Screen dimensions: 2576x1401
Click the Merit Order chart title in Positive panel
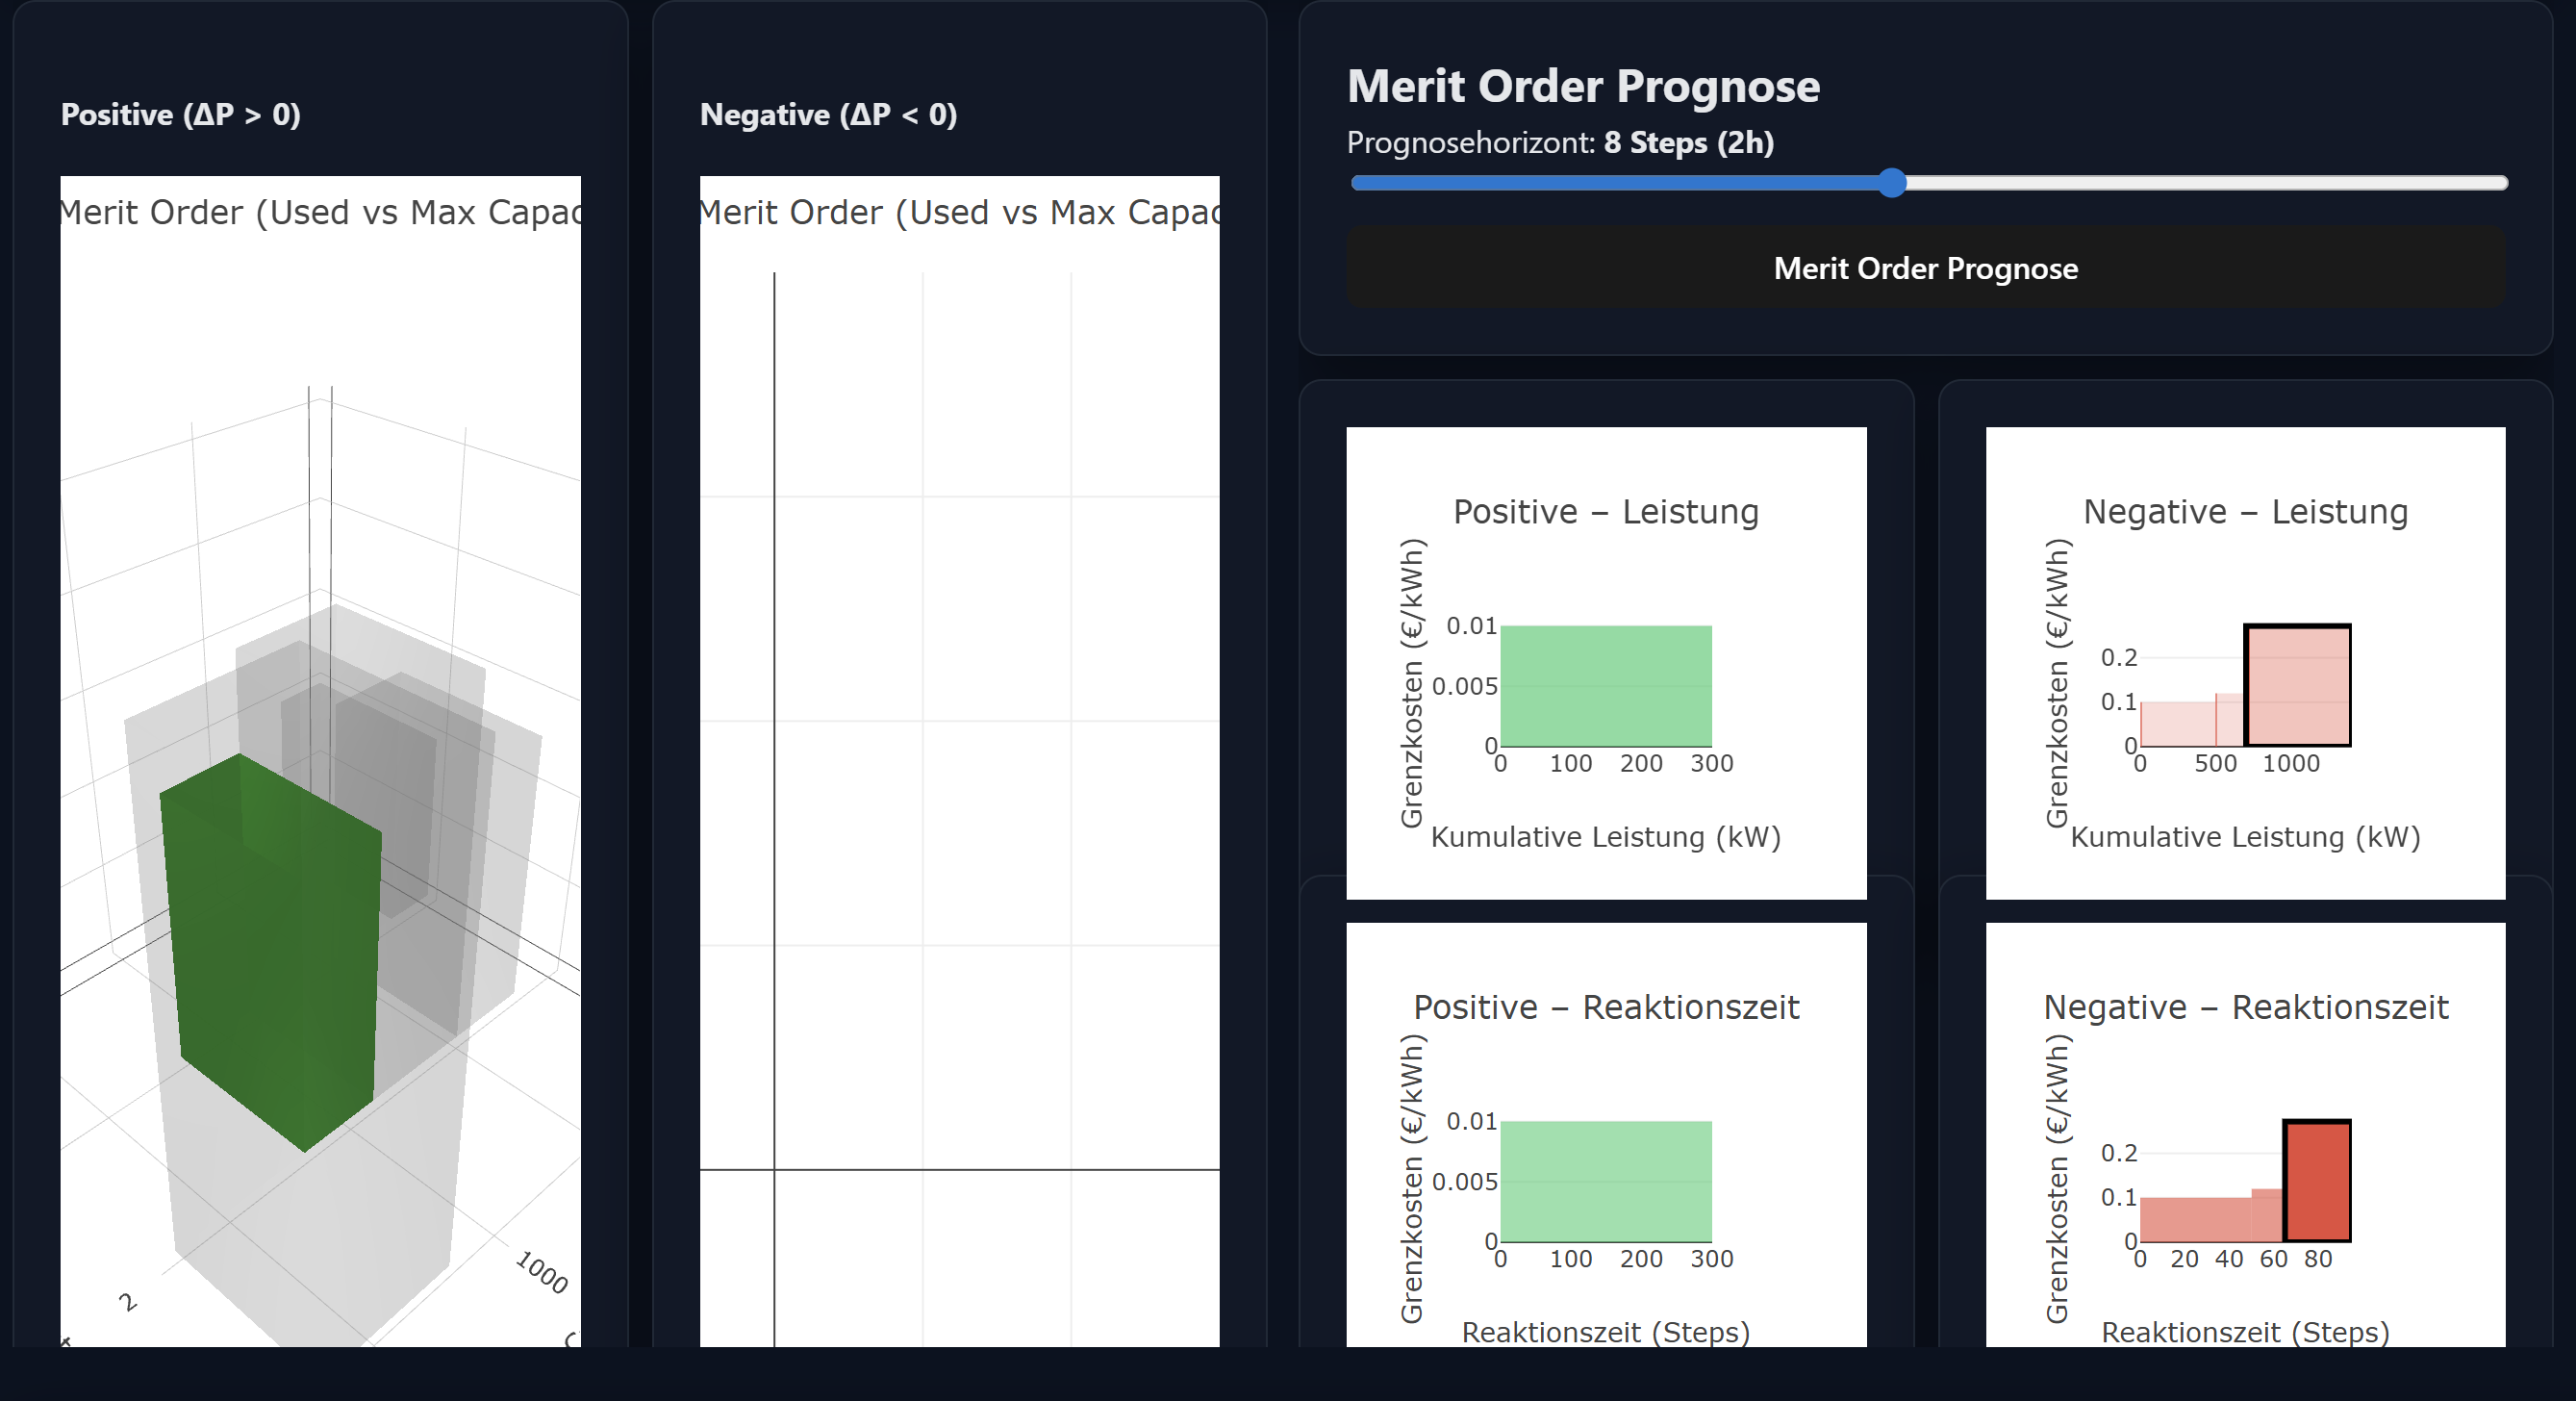(x=320, y=212)
